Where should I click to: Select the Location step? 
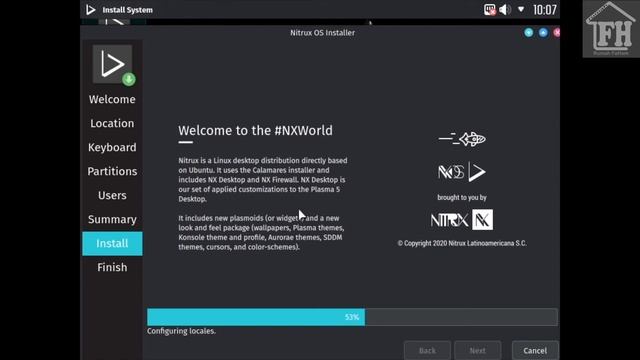[112, 123]
